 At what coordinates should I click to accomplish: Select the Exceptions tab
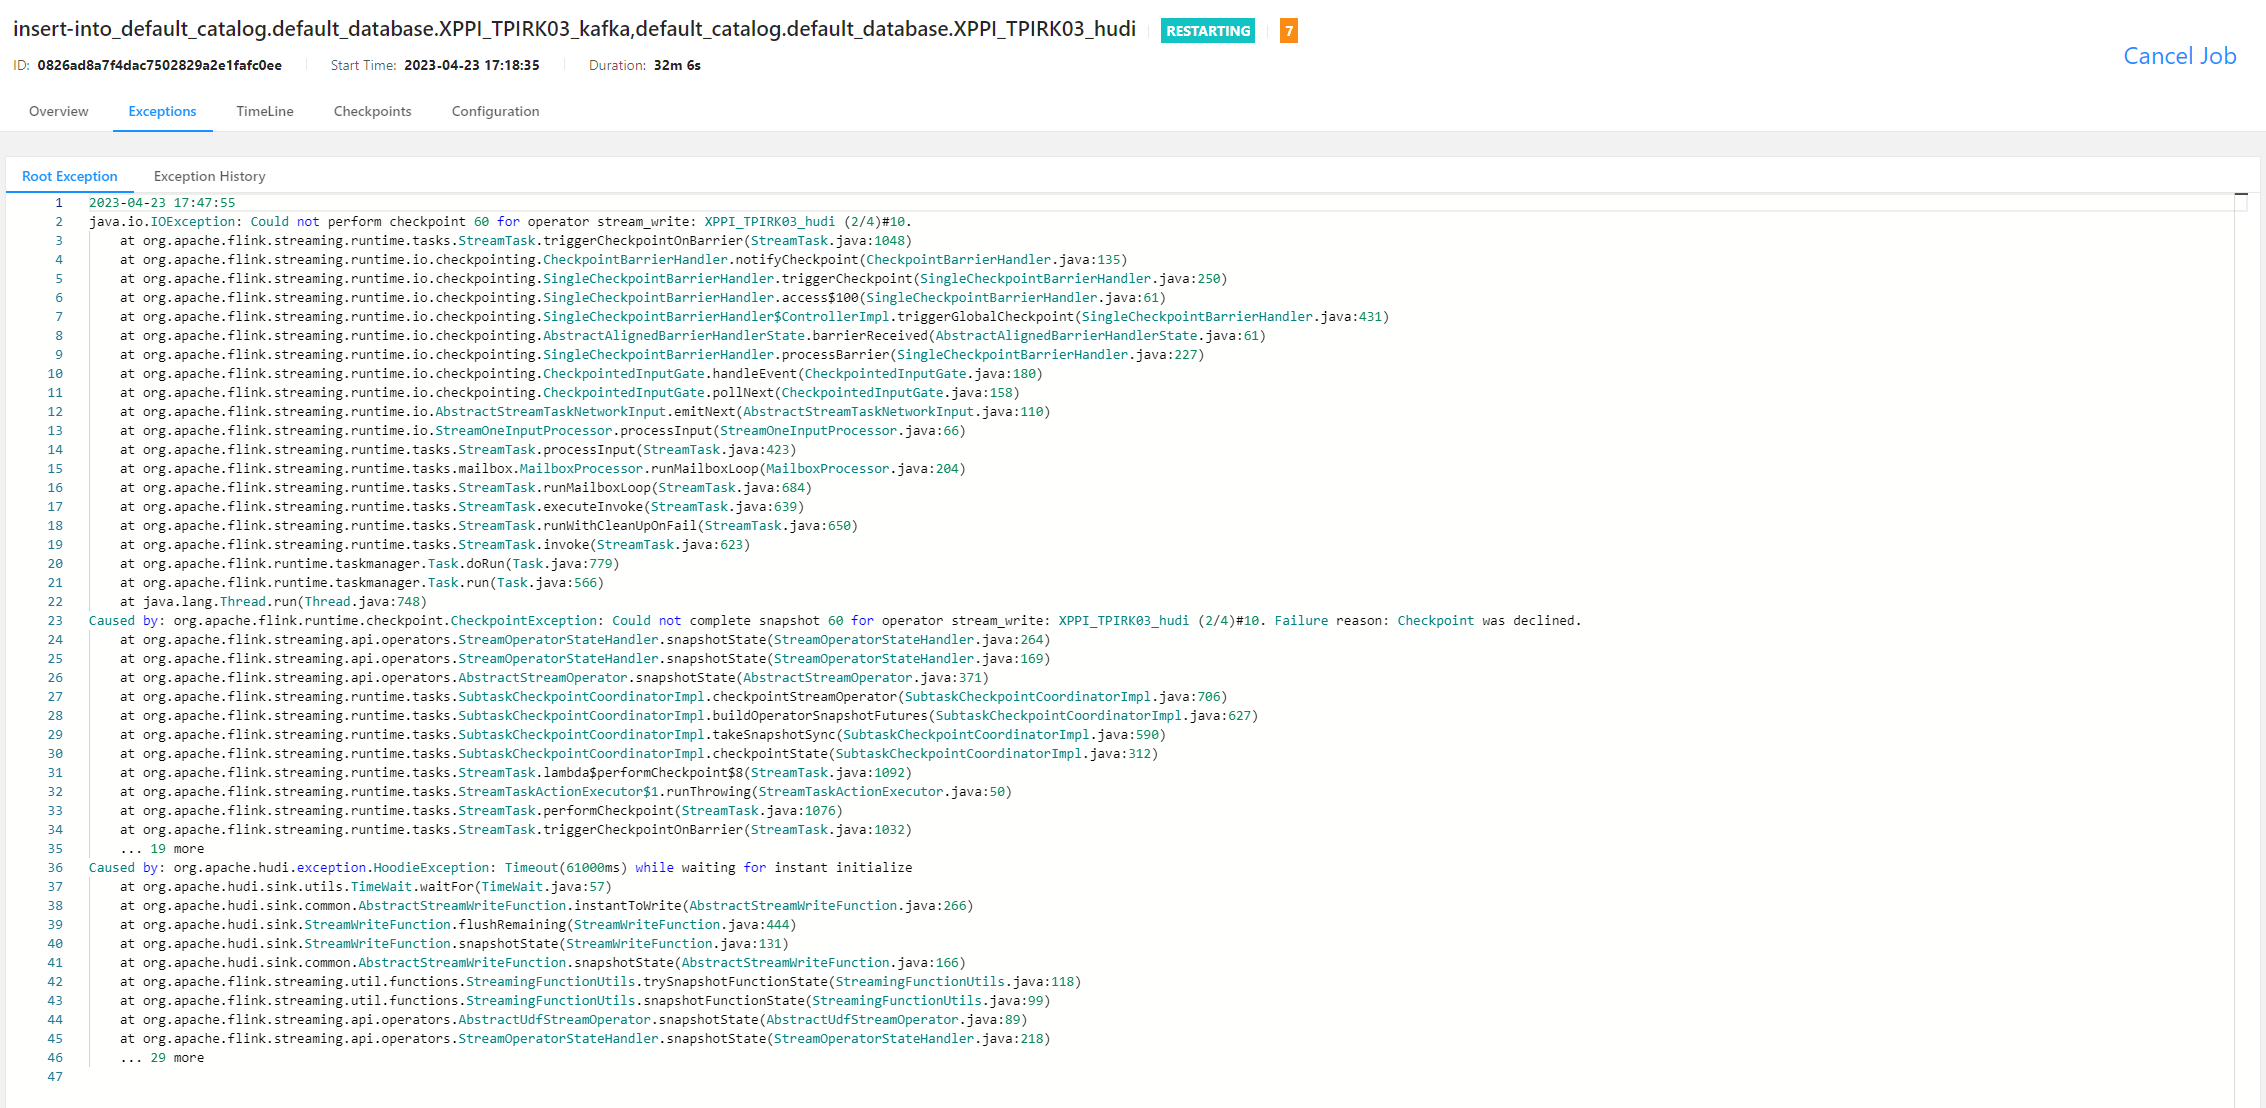(162, 111)
